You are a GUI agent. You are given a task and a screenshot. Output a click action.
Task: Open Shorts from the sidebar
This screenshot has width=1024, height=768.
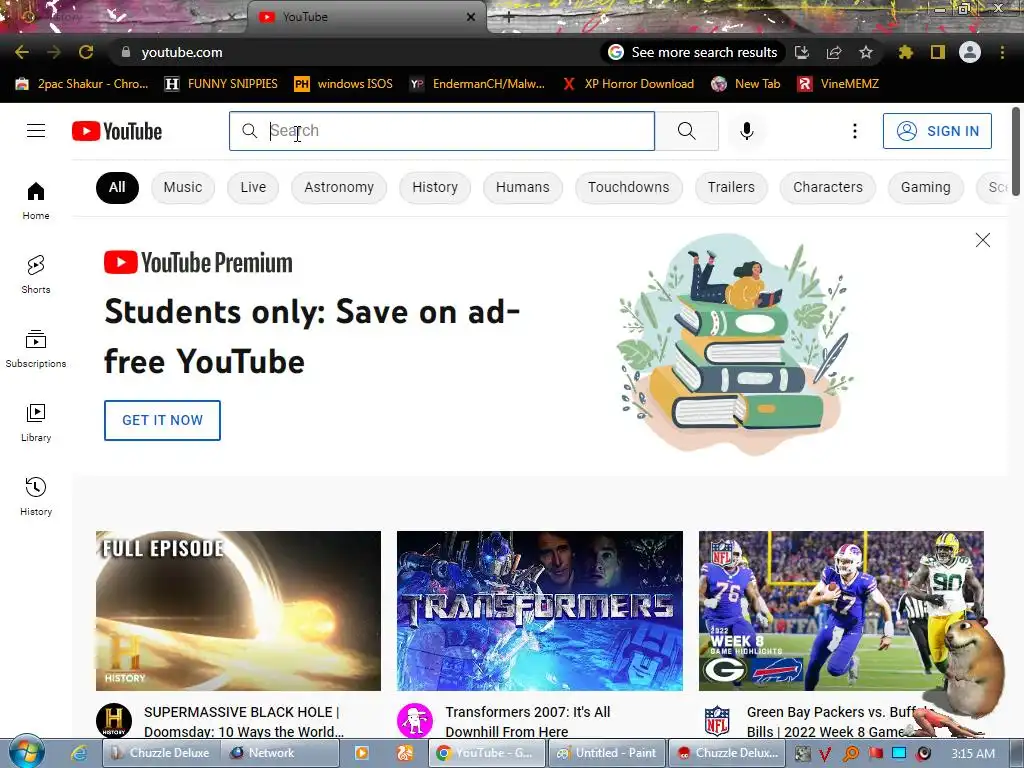[x=36, y=274]
